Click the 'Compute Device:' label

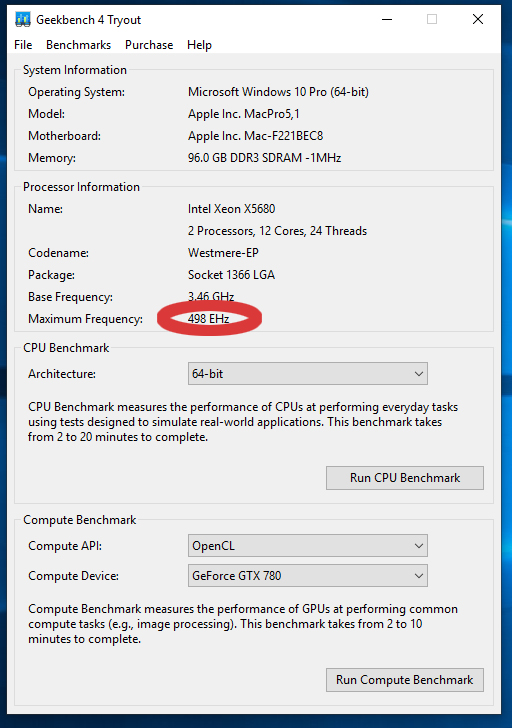coord(73,576)
